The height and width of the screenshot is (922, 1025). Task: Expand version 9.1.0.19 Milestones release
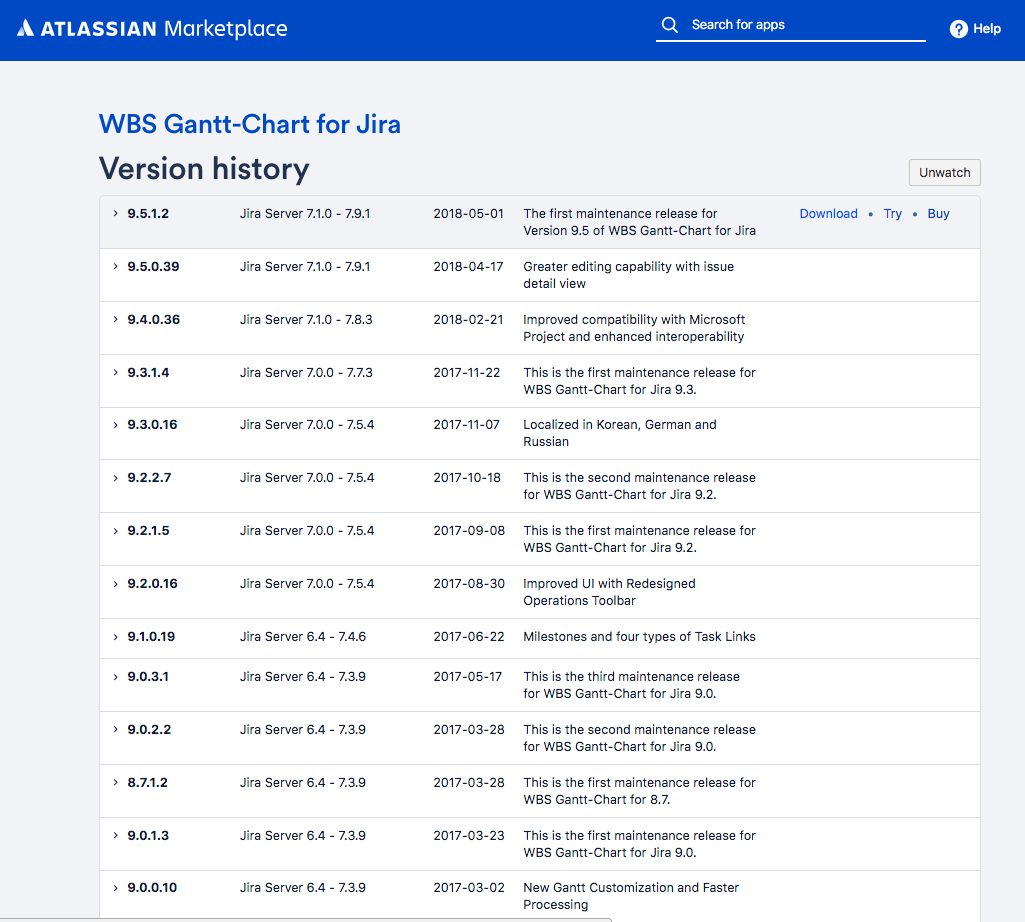tap(116, 637)
